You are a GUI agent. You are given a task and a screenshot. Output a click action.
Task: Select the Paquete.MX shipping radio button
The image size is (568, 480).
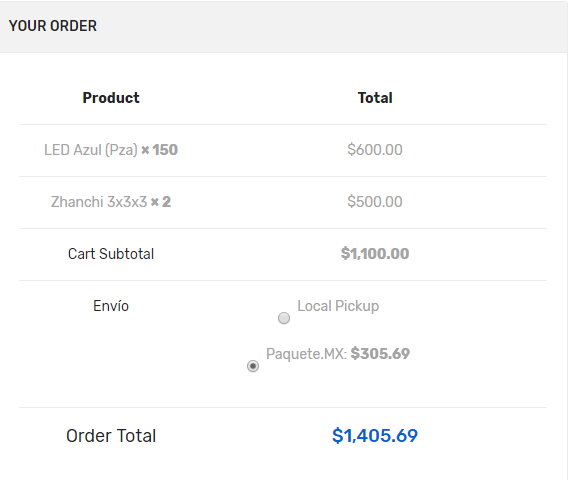(x=253, y=366)
